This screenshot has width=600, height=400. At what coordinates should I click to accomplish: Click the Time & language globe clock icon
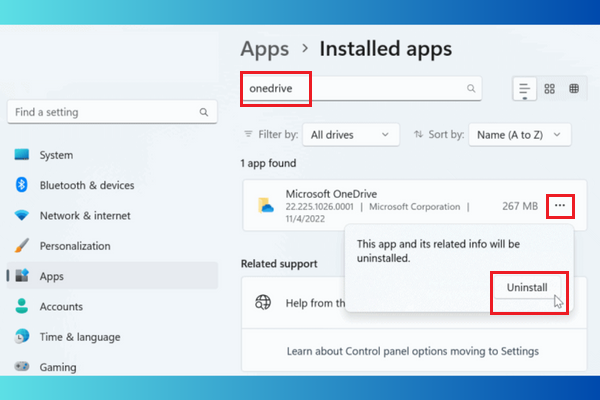coord(22,336)
